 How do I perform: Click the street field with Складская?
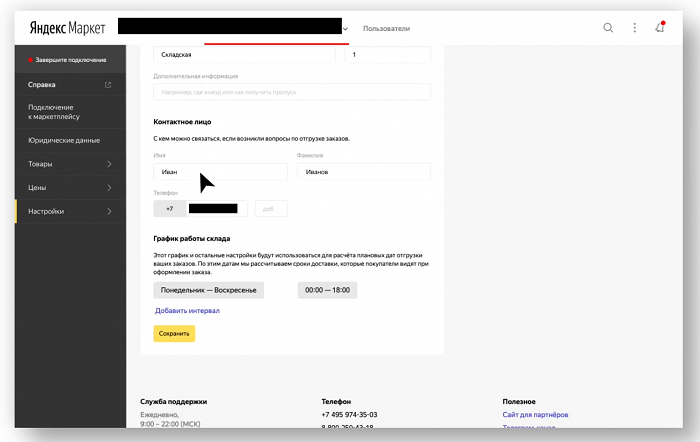point(244,54)
